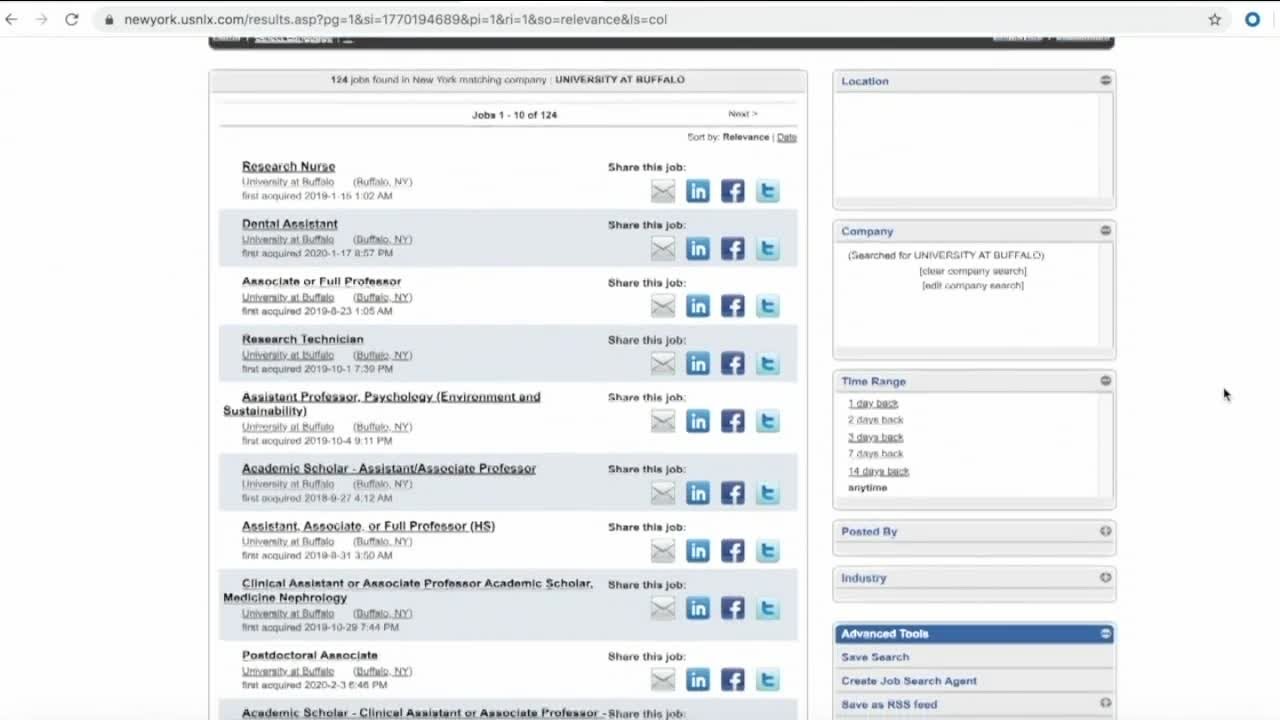Share Academic Scholar - Assistant/Associate Professor on LinkedIn

click(698, 493)
